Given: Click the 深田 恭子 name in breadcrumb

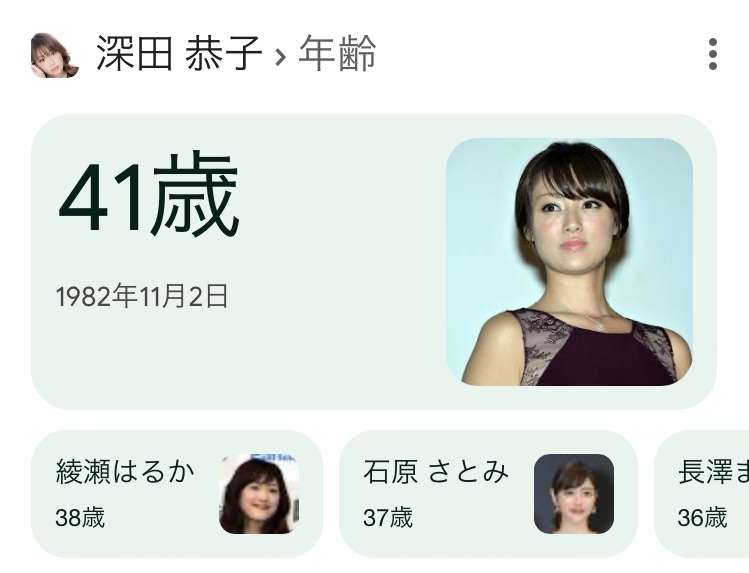Looking at the screenshot, I should click(x=179, y=53).
